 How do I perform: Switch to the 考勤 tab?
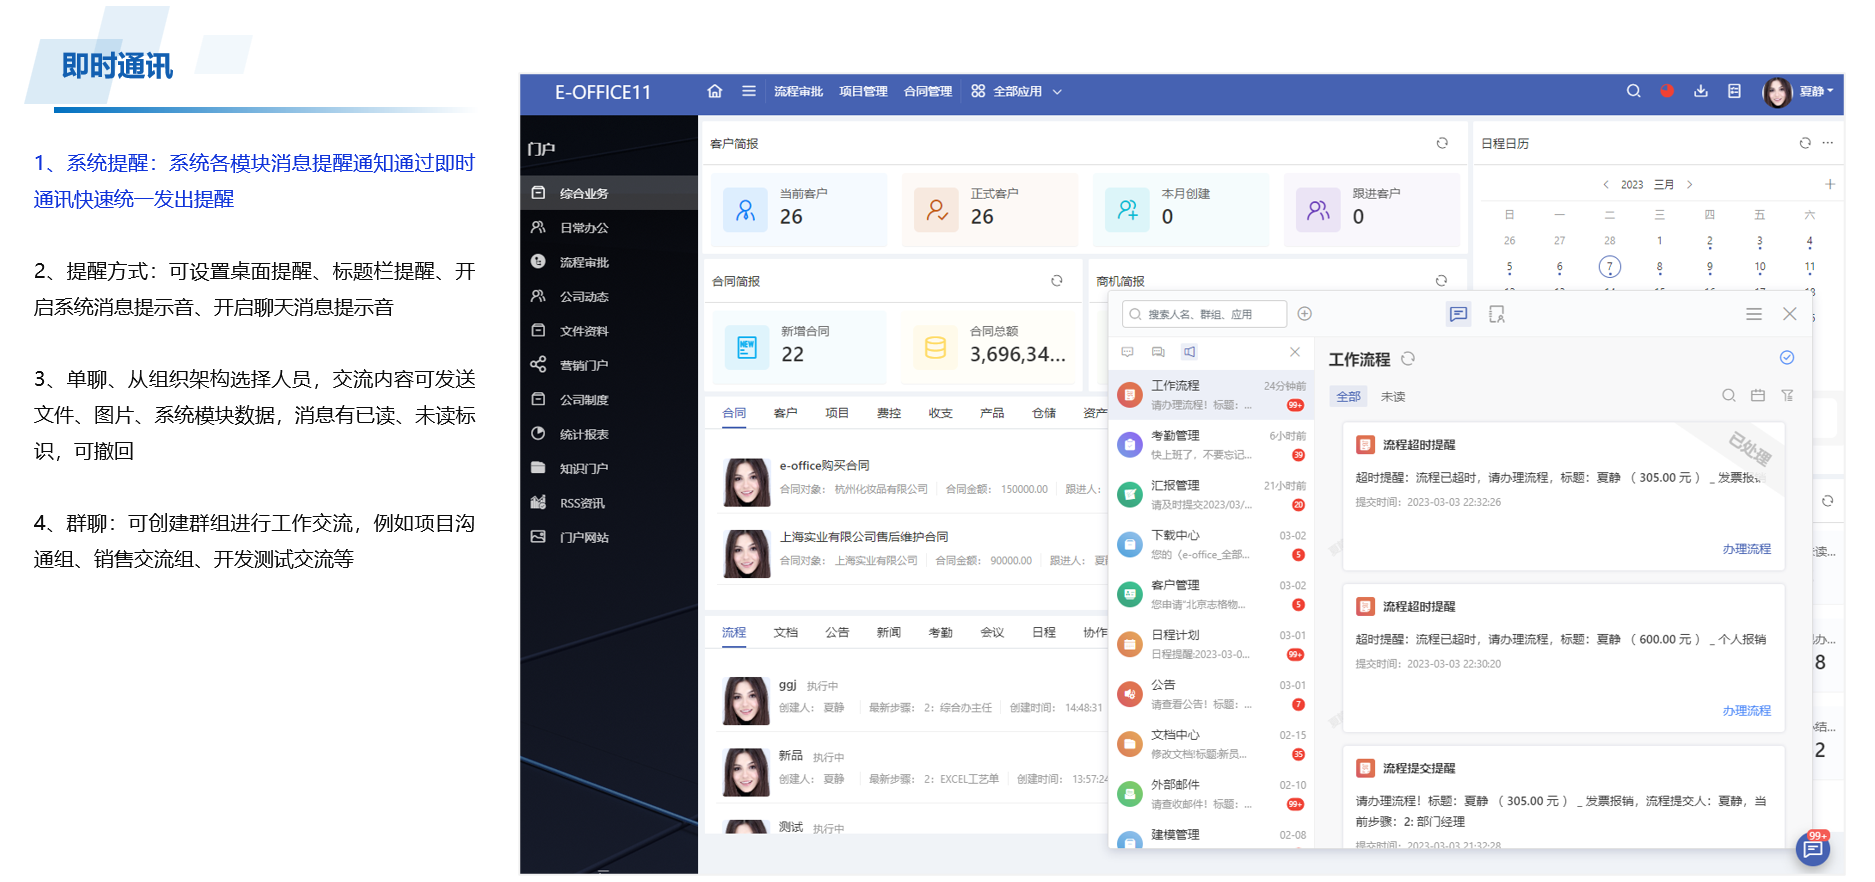click(x=940, y=632)
